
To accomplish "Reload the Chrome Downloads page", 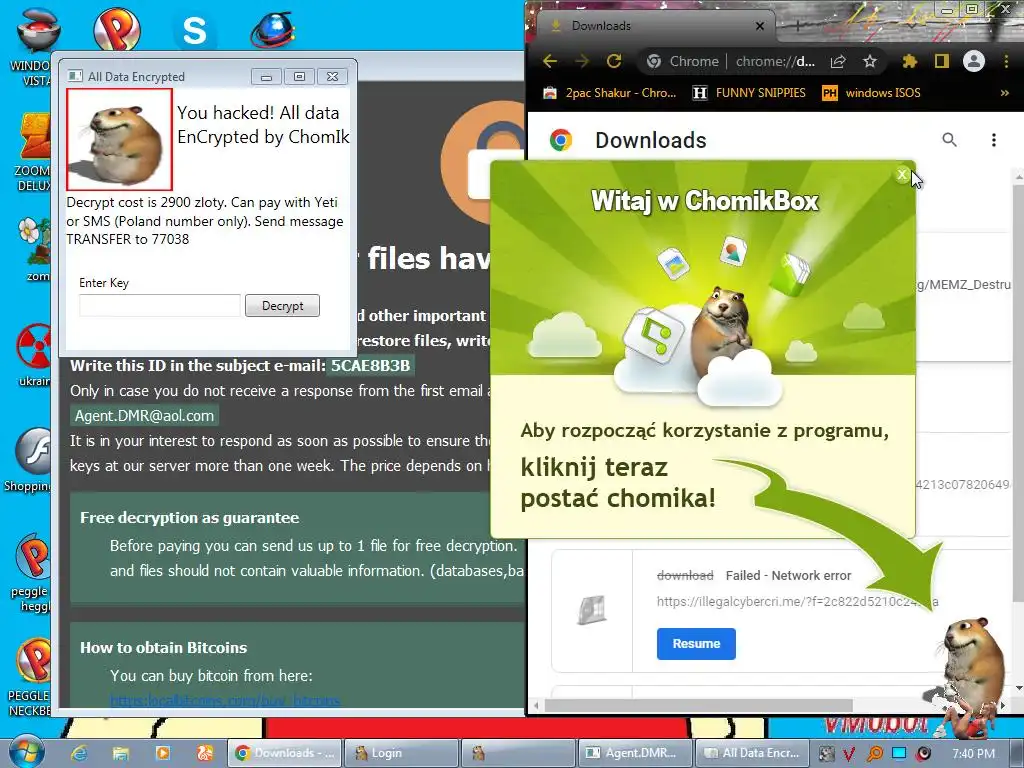I will pos(613,61).
